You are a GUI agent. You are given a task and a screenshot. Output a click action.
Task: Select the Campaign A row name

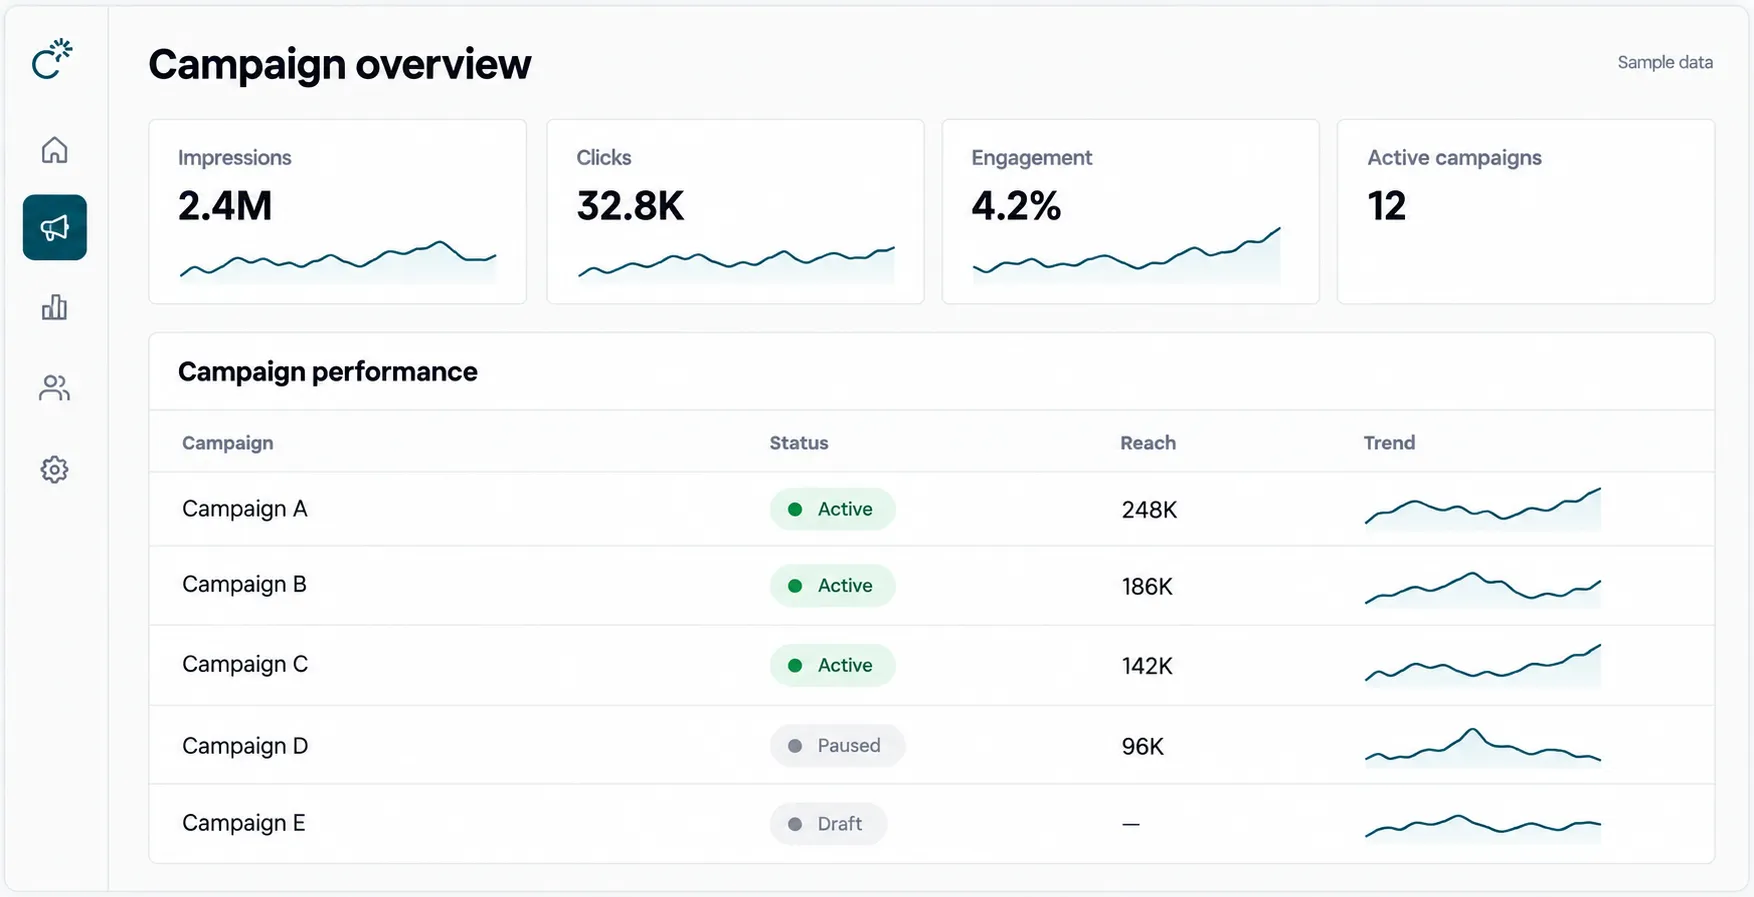click(x=245, y=509)
